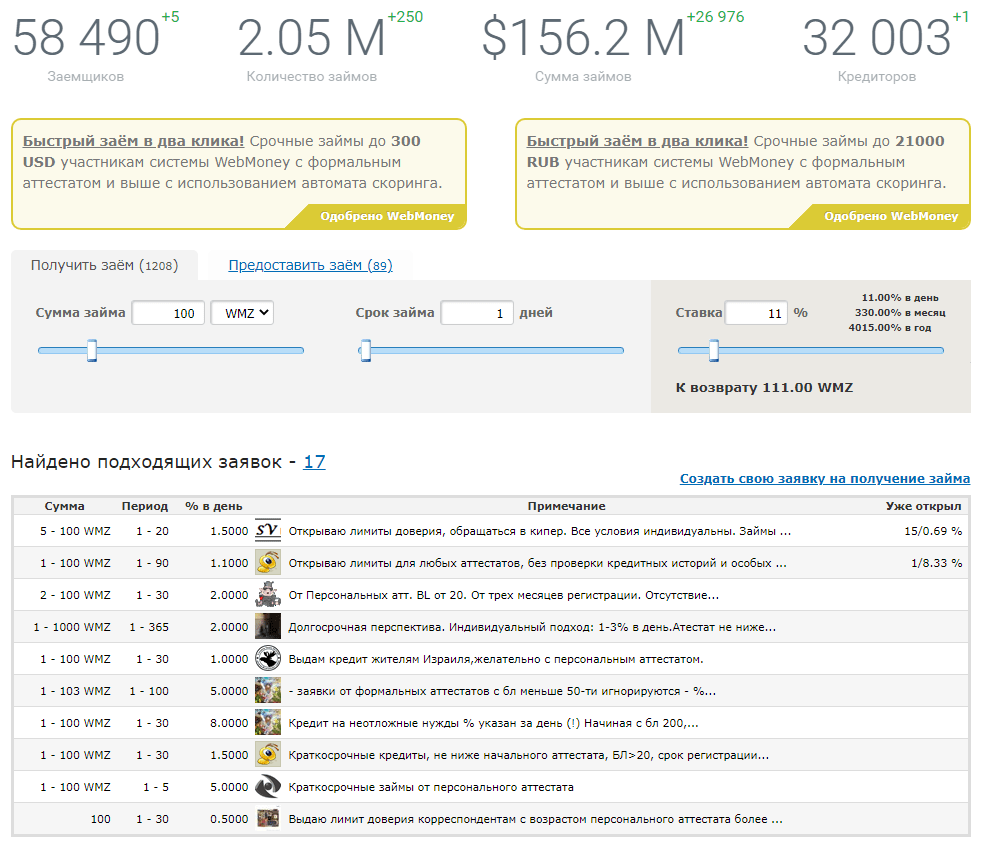The width and height of the screenshot is (984, 845).
Task: Click avatar beside 'Выдаю лимит доверия' offer
Action: pyautogui.click(x=267, y=819)
